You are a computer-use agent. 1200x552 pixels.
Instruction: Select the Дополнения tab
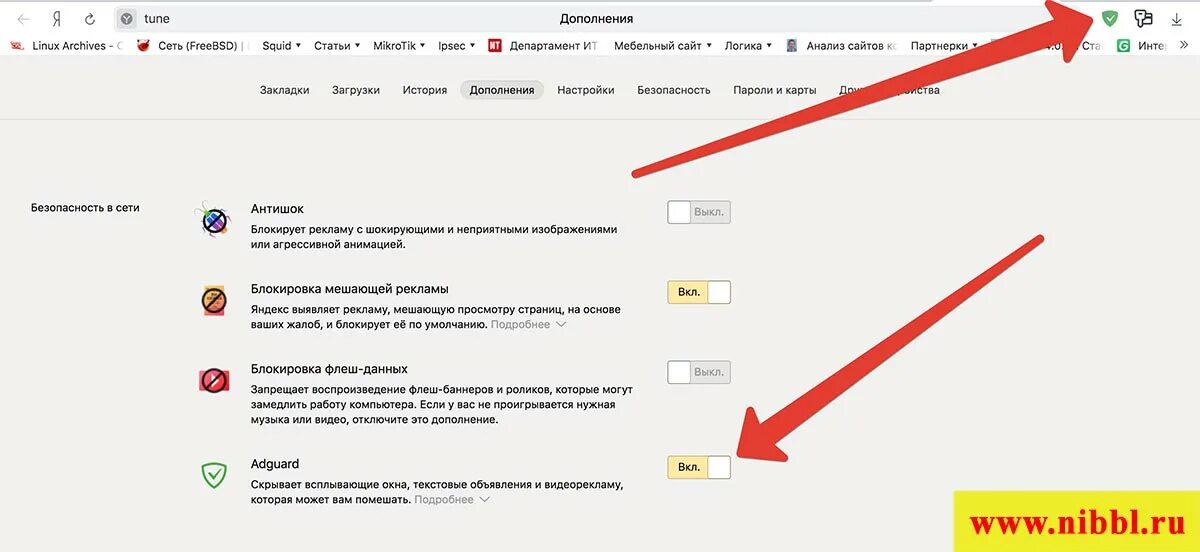[x=502, y=90]
